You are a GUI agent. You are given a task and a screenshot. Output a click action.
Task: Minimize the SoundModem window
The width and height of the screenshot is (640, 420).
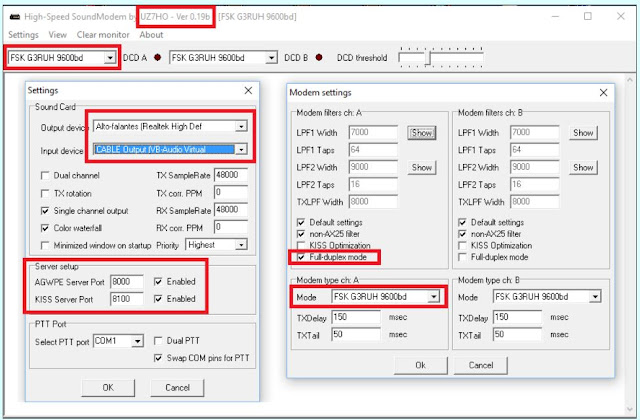[555, 16]
